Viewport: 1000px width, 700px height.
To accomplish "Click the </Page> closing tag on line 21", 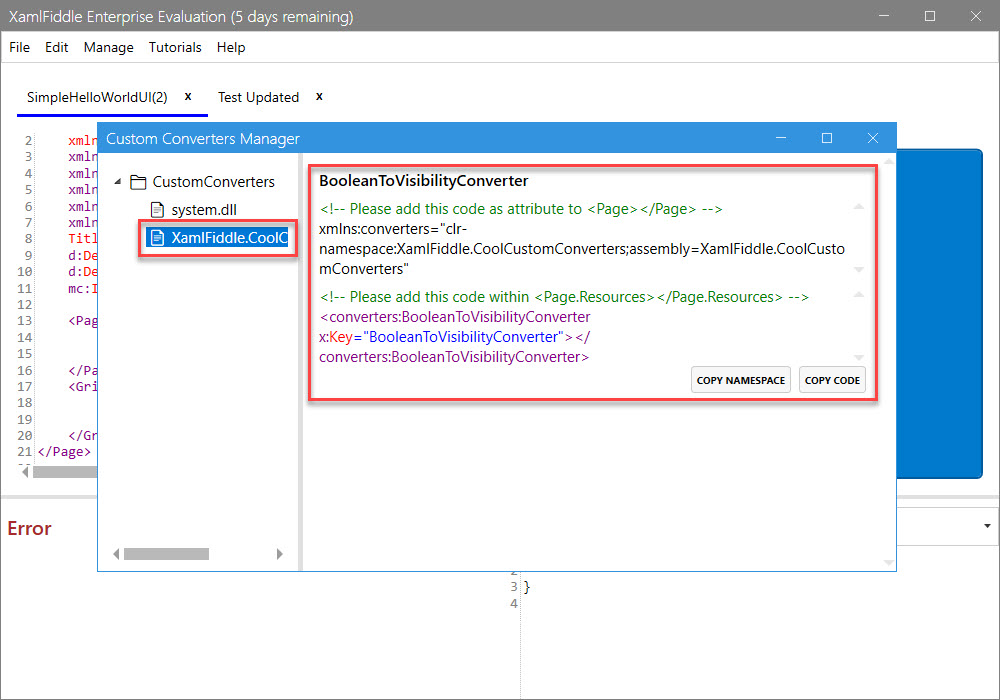I will coord(64,451).
